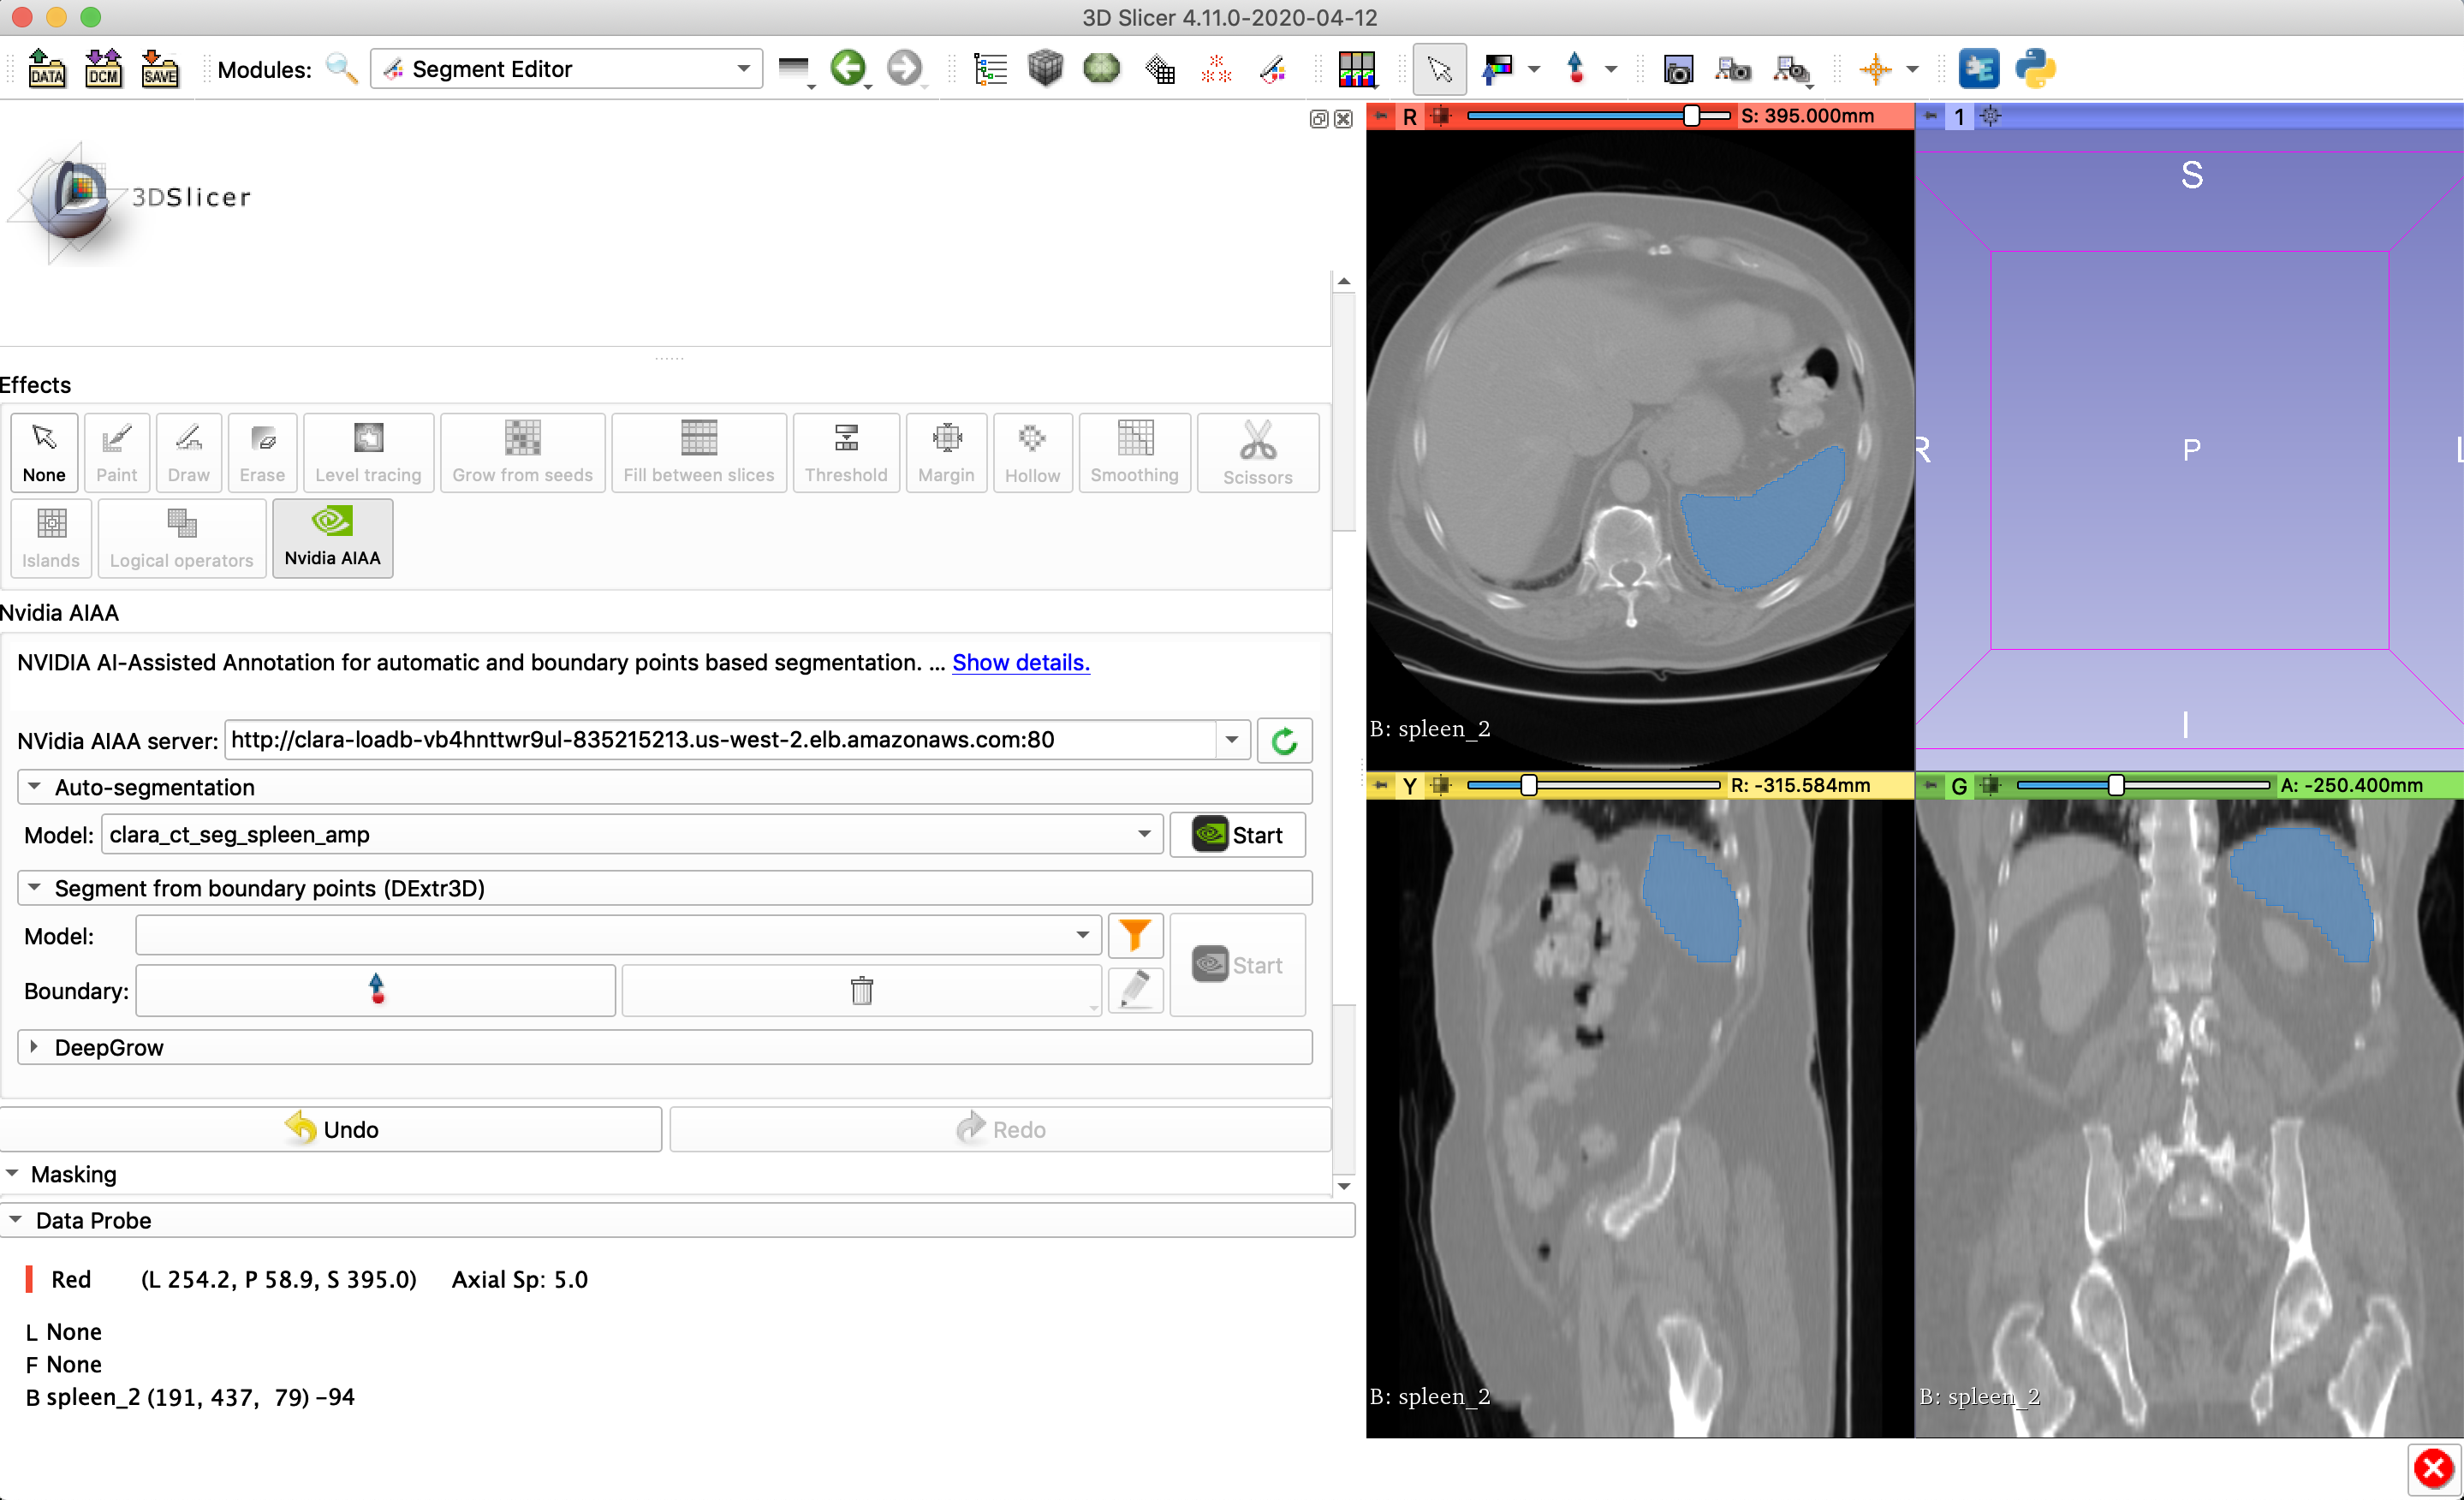Toggle crosshair visibility in toolbar
2464x1500 pixels.
[x=1875, y=68]
